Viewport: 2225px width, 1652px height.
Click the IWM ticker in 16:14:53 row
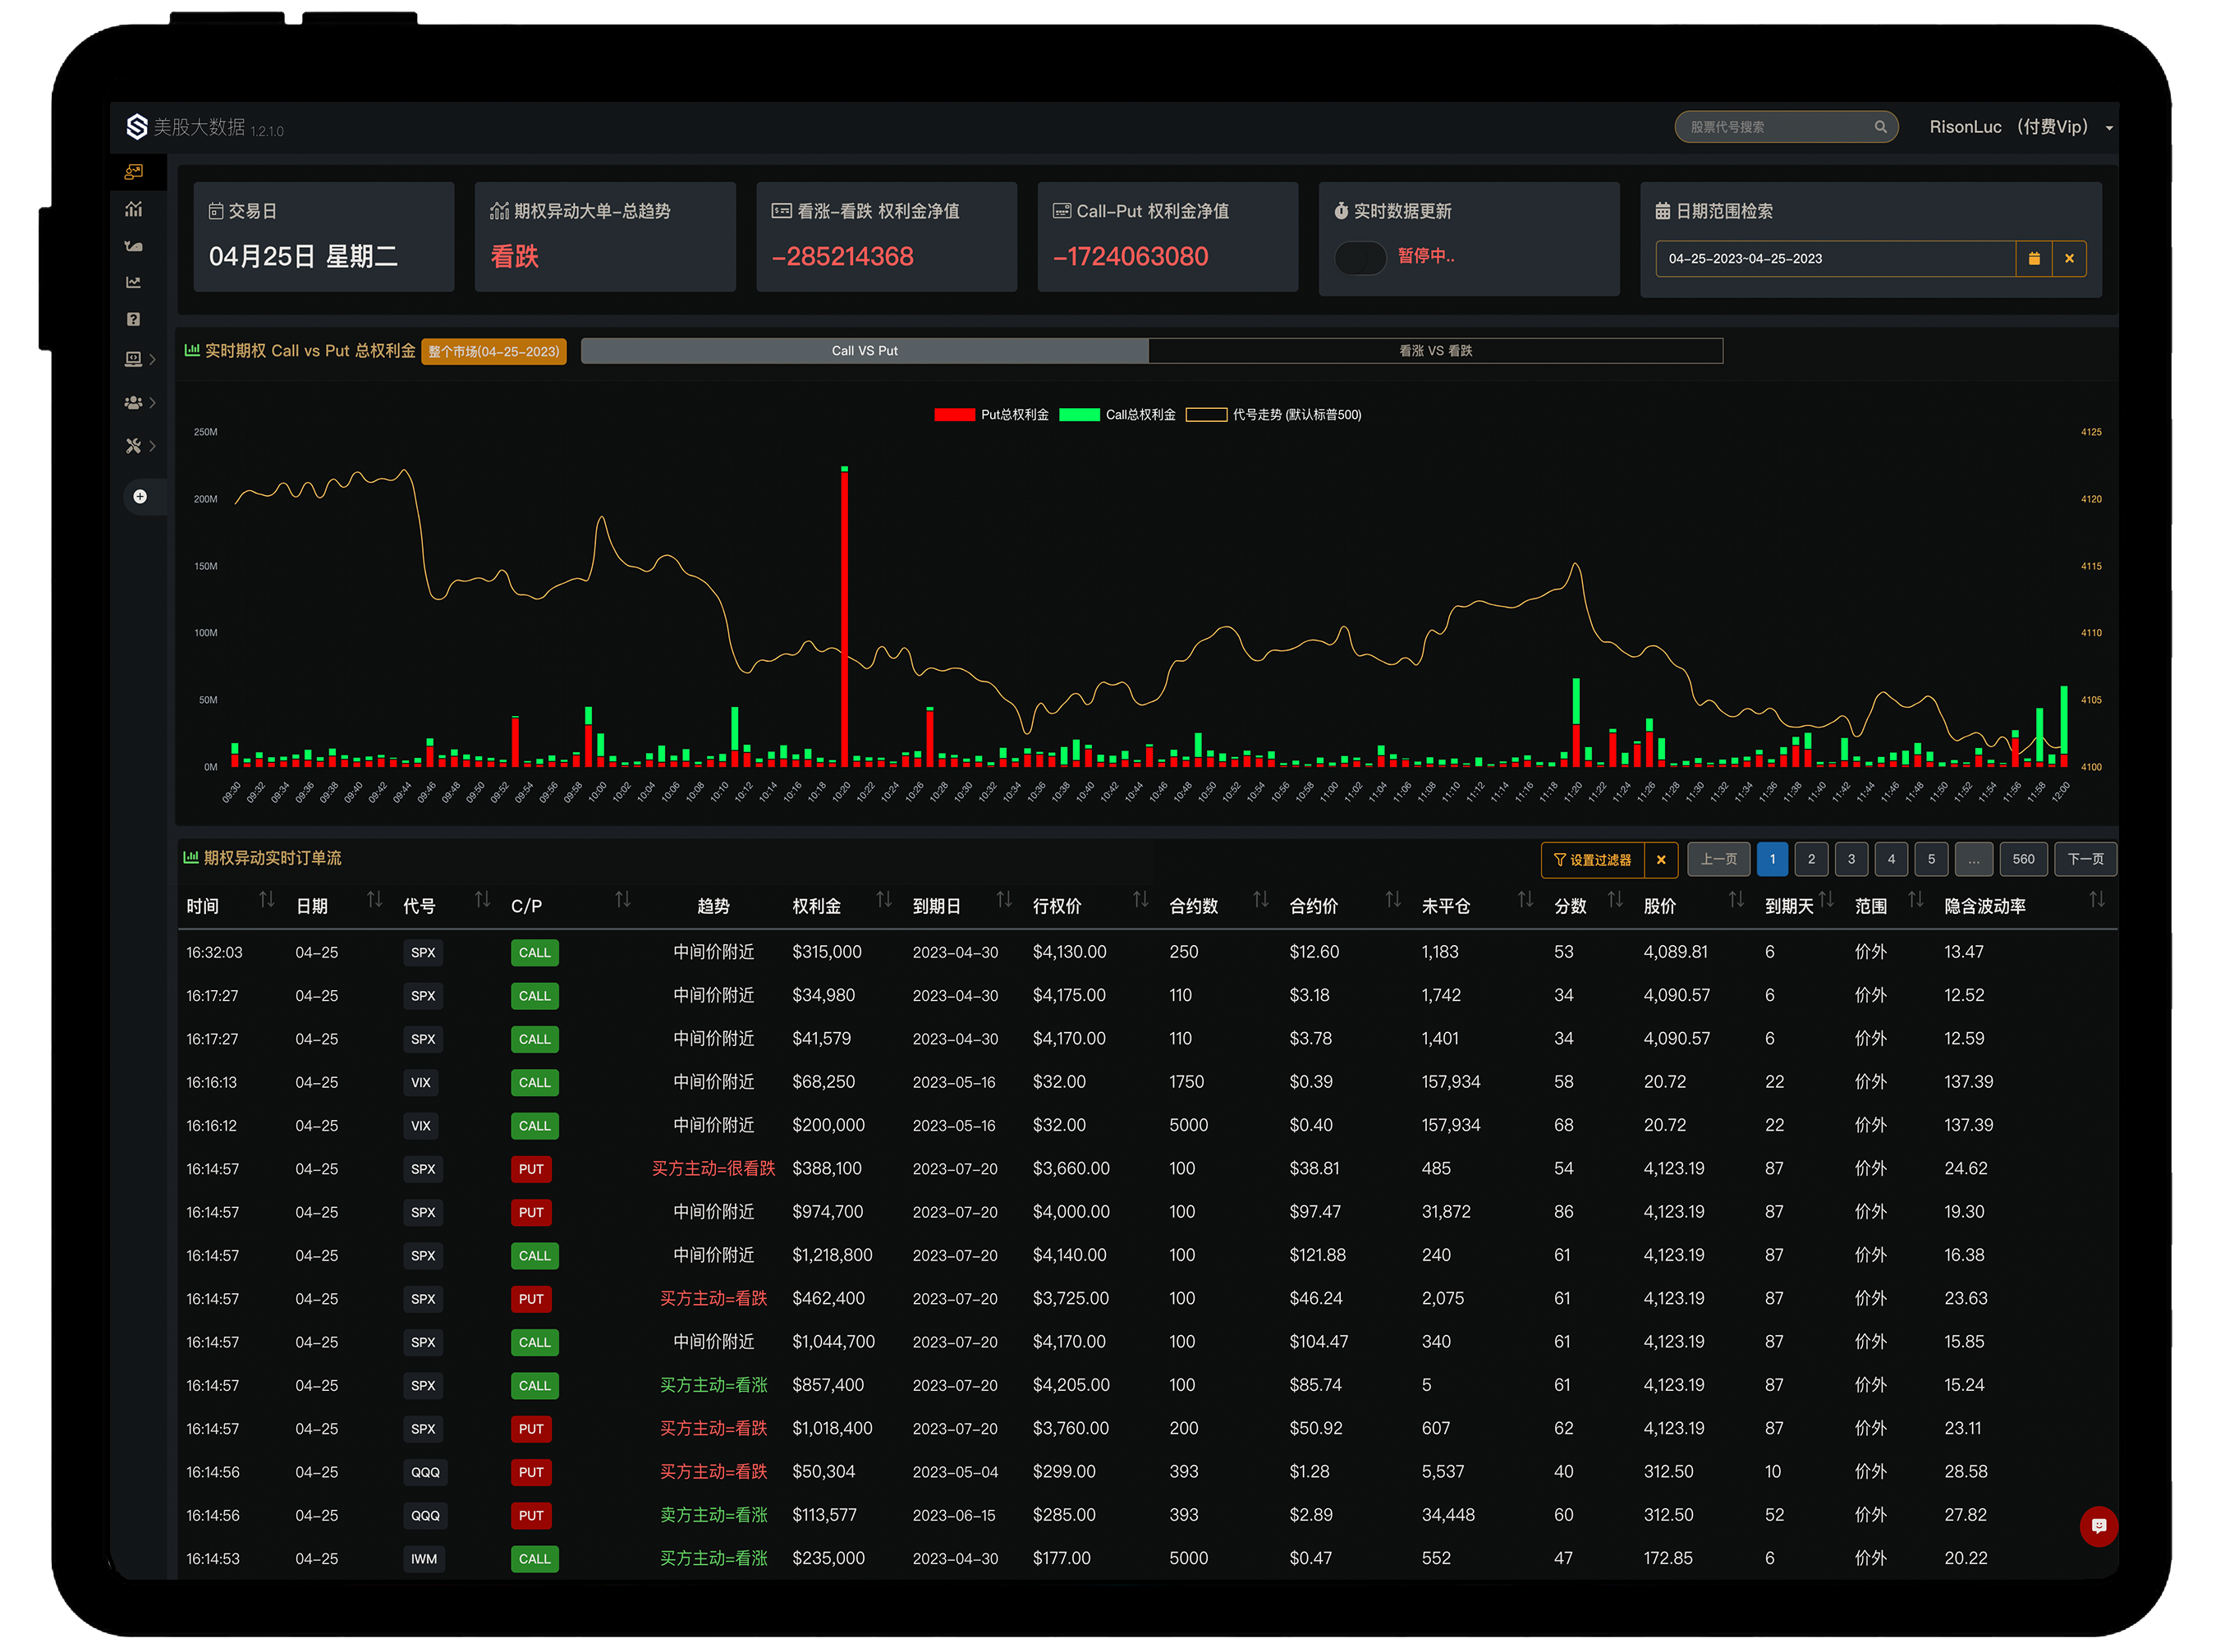424,1560
